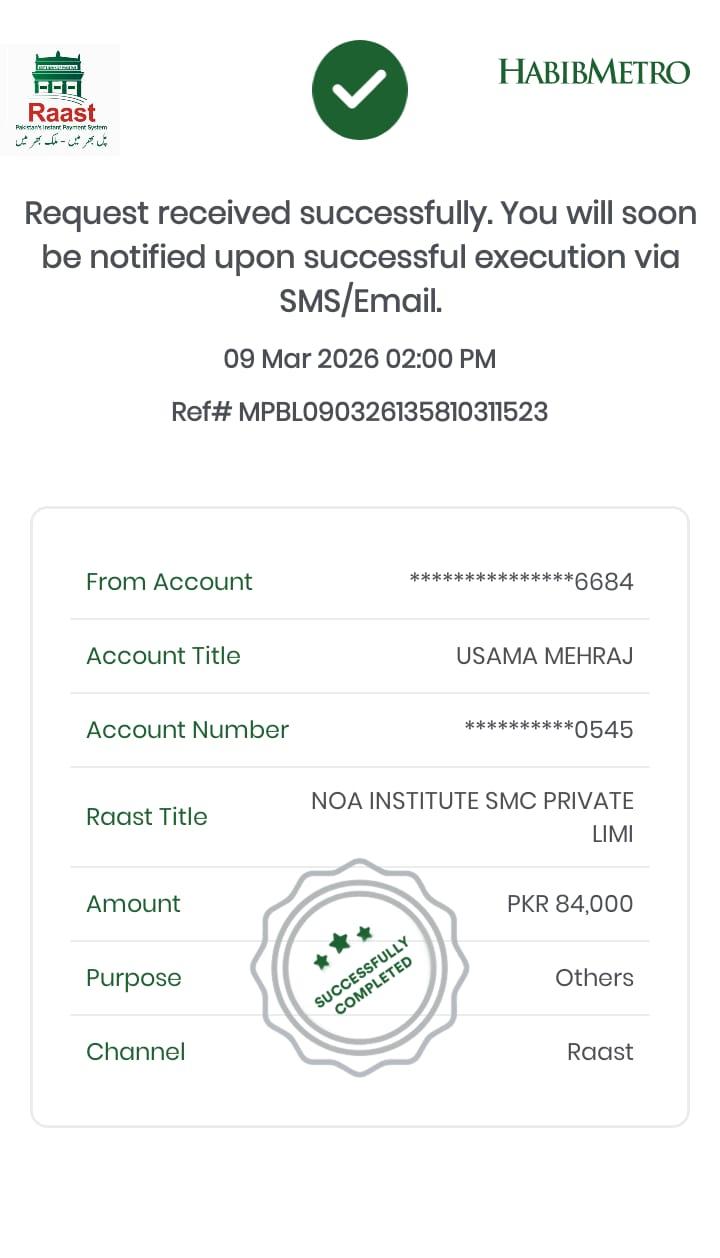720x1258 pixels.
Task: Click the From Account label
Action: tap(169, 582)
